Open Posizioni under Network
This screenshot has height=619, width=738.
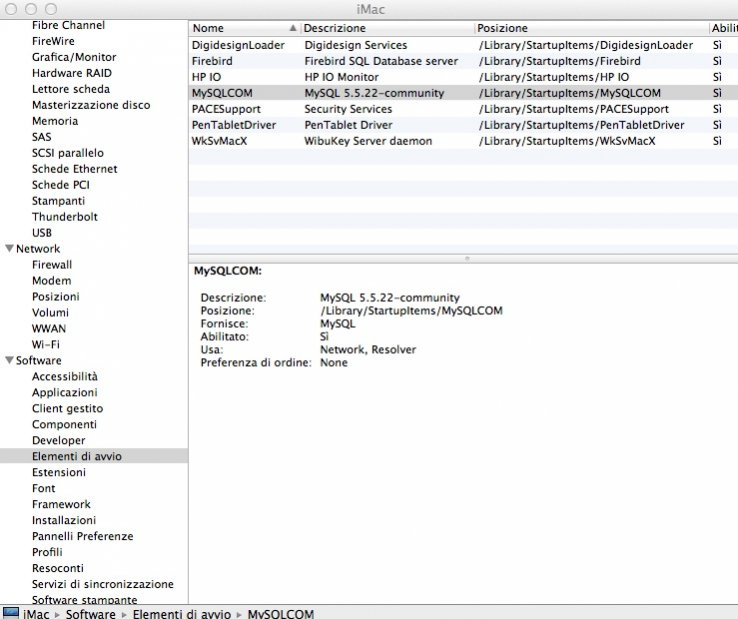pyautogui.click(x=56, y=297)
